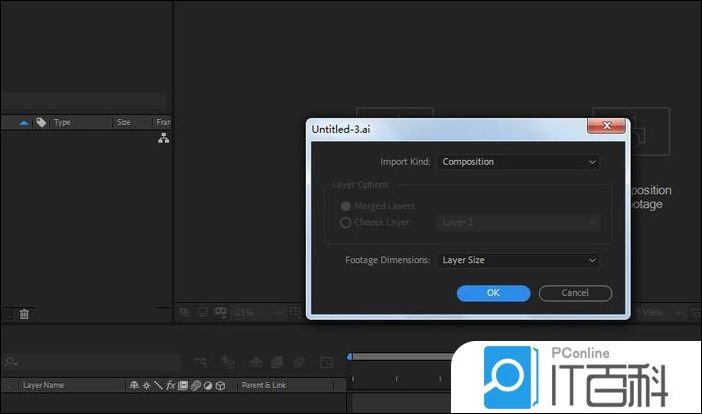
Task: Click the shy layer switch column icon
Action: [x=134, y=385]
